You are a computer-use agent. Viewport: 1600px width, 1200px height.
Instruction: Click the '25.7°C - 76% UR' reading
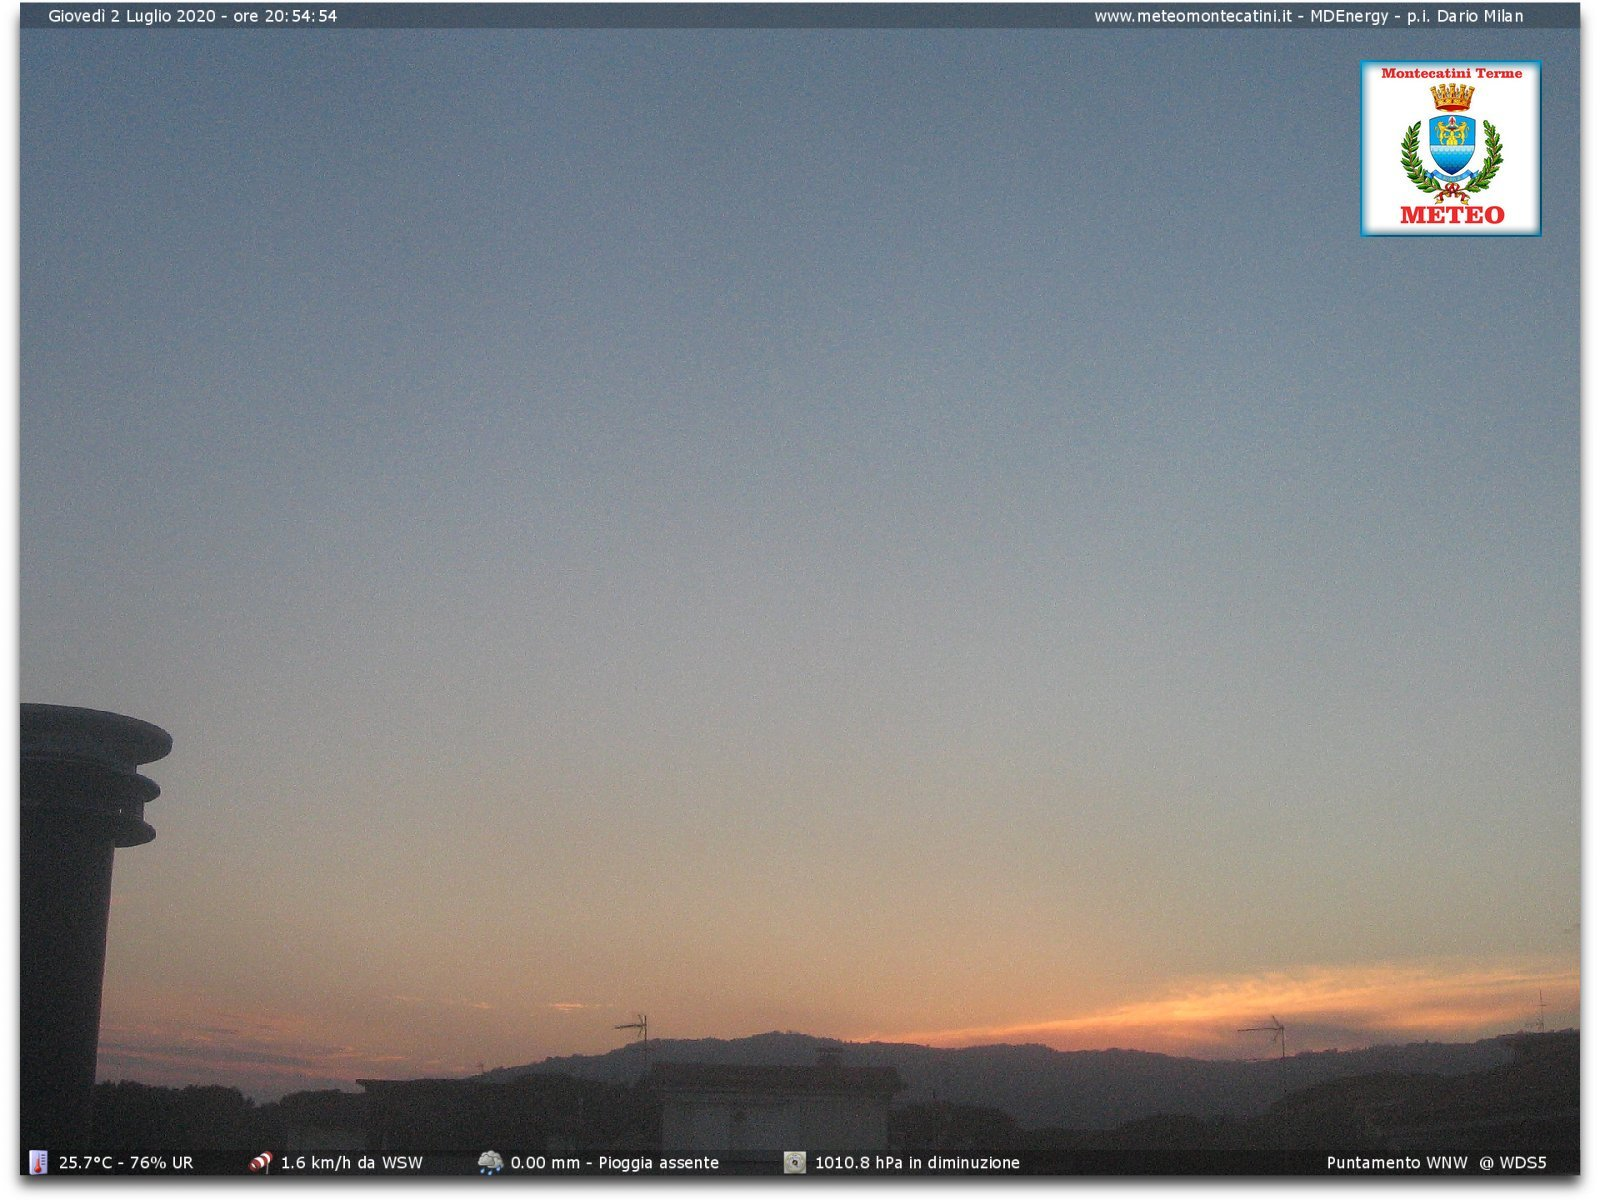[x=126, y=1162]
